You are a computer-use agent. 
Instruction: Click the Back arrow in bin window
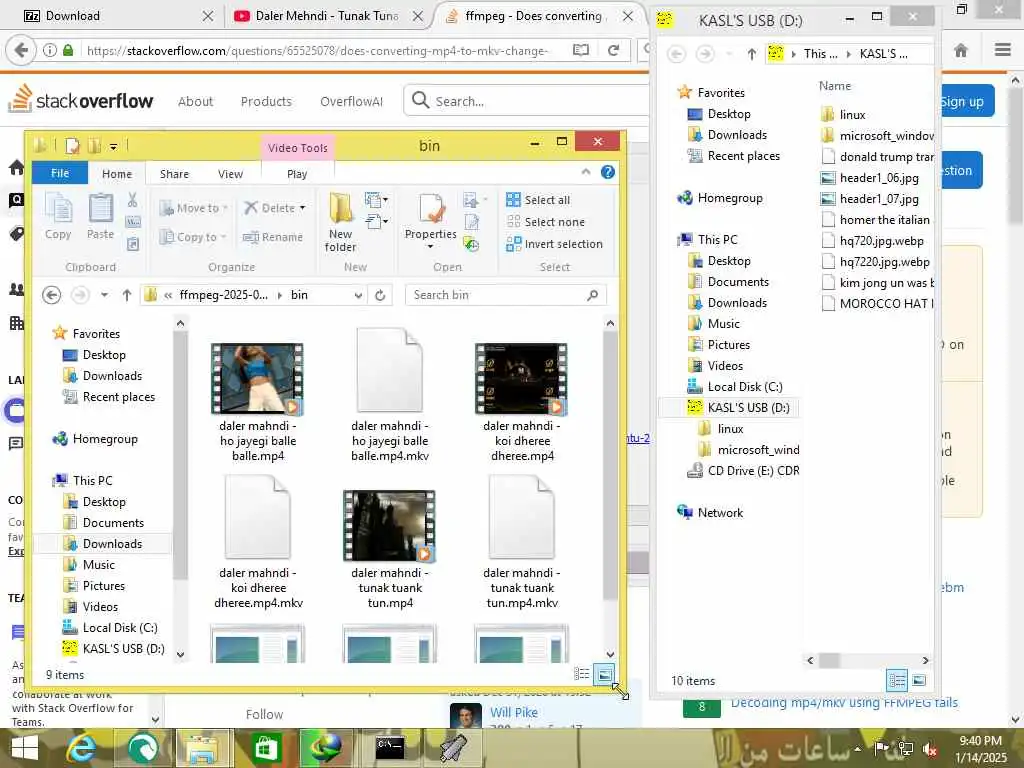point(52,295)
